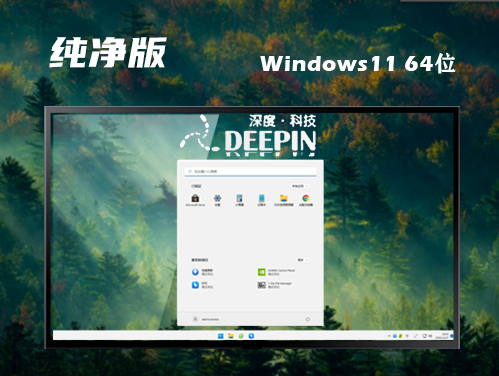
Task: Open the All apps button
Action: [300, 186]
